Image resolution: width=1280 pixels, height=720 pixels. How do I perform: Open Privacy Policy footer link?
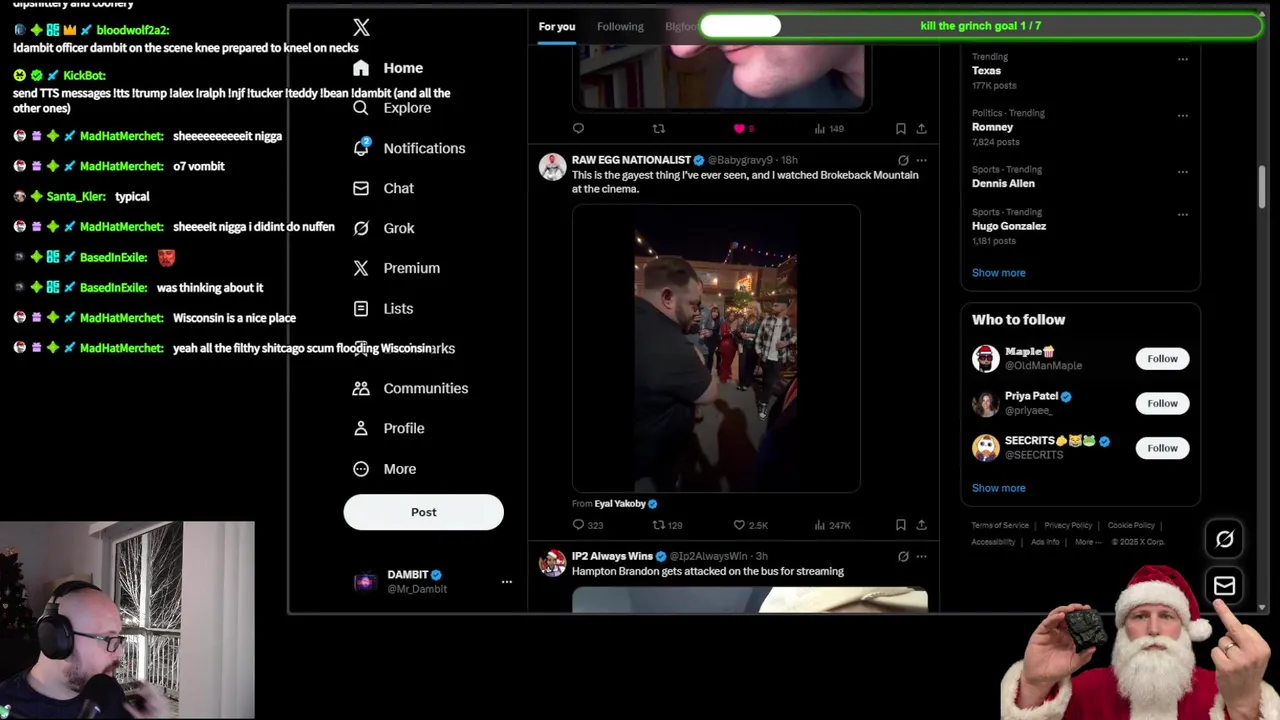pyautogui.click(x=1068, y=525)
